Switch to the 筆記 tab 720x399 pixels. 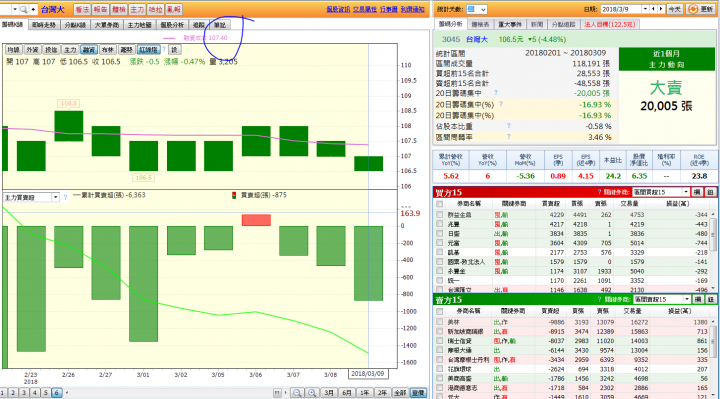[x=219, y=25]
